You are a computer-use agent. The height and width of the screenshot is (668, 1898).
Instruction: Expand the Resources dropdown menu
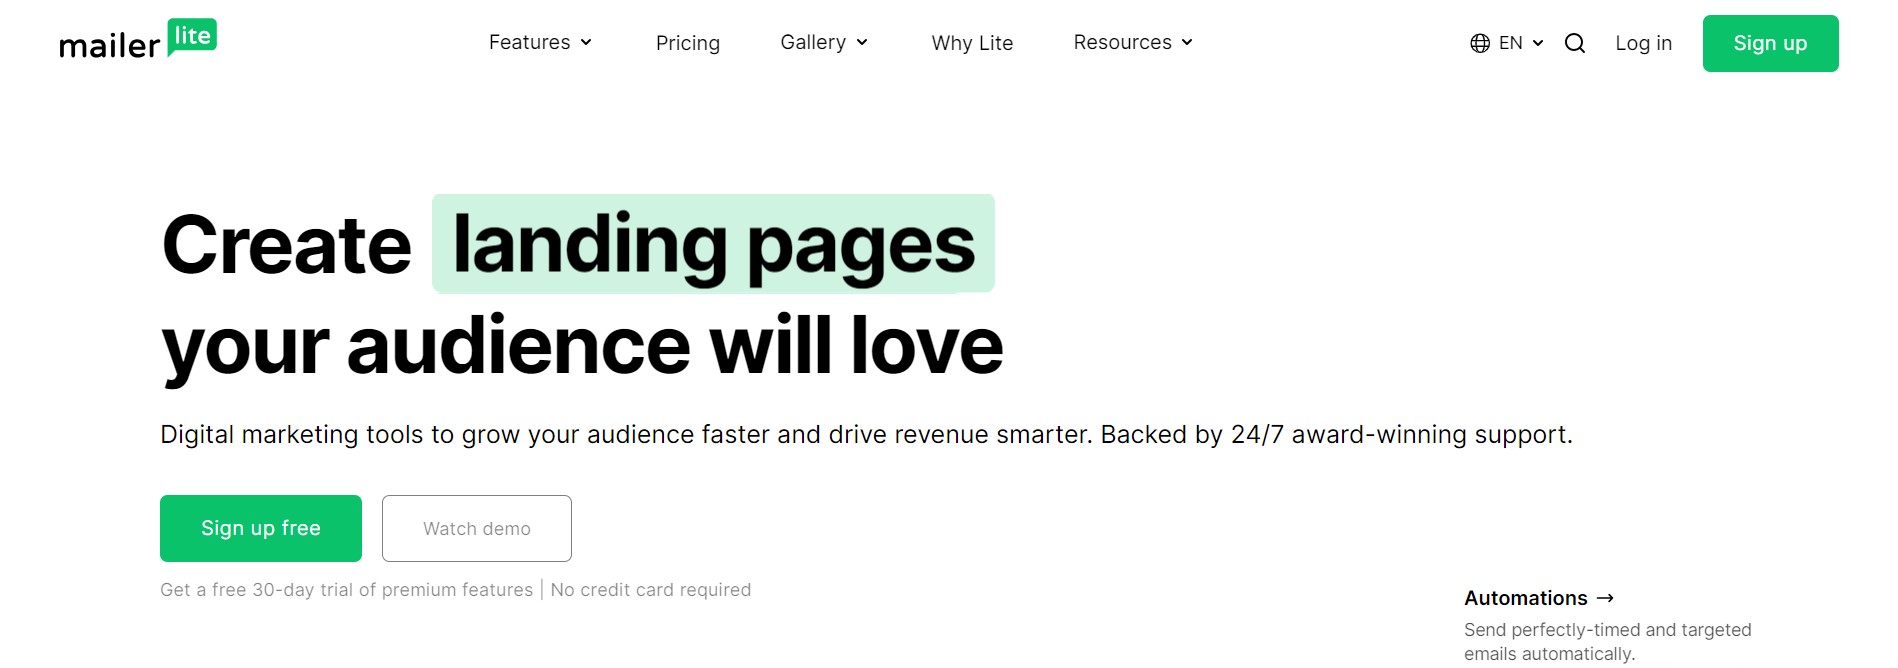click(1133, 42)
